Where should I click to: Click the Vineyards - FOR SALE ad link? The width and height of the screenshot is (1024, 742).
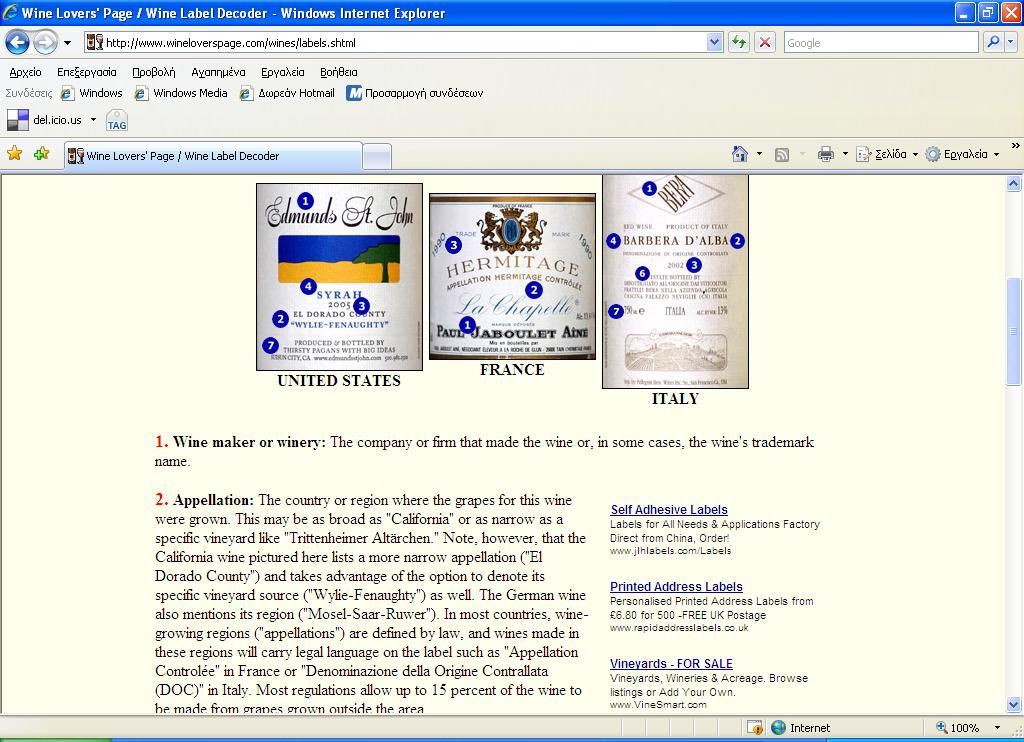[x=671, y=664]
